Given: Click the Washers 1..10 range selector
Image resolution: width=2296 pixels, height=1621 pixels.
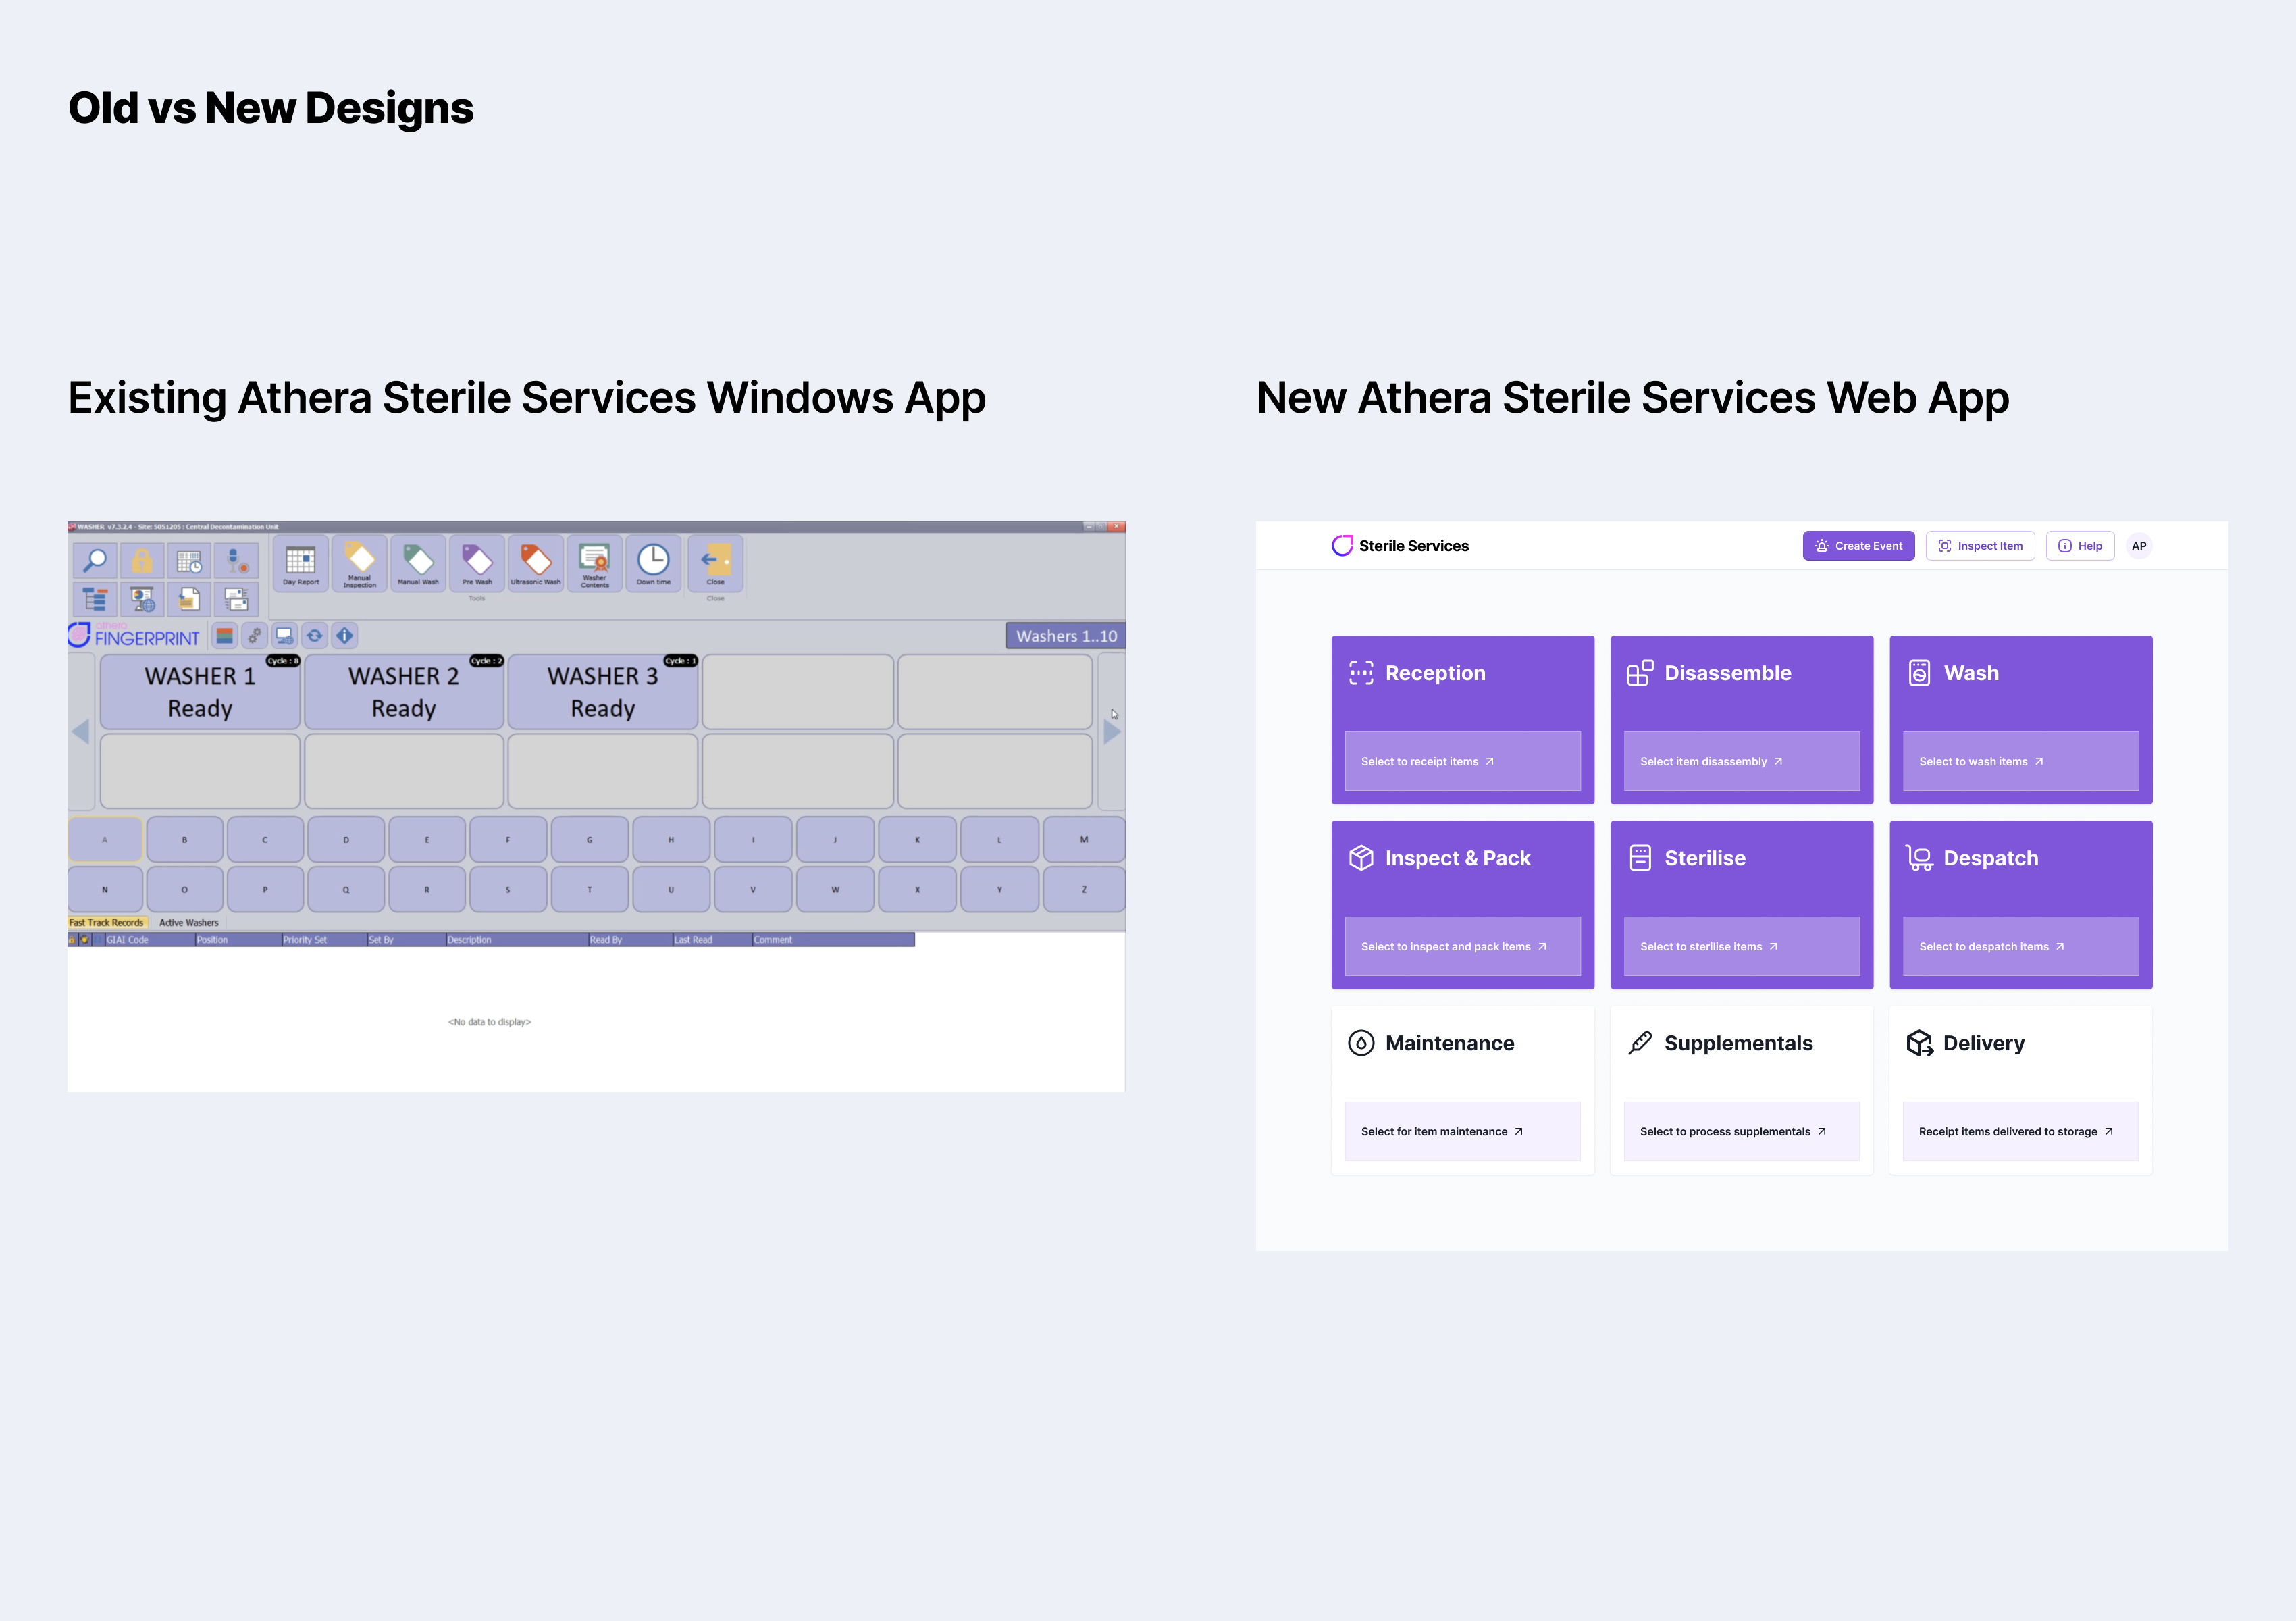Looking at the screenshot, I should pos(1065,636).
